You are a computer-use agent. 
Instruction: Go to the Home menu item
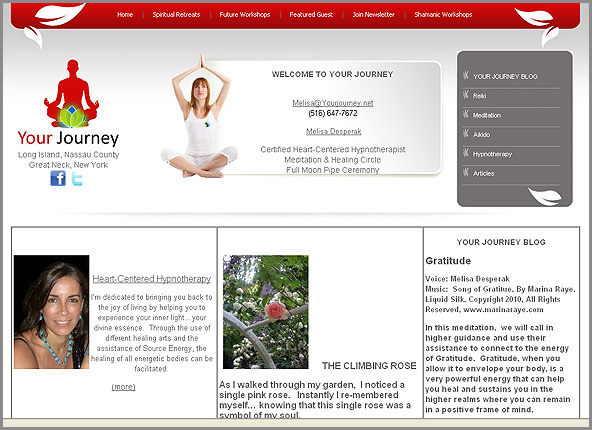point(125,15)
